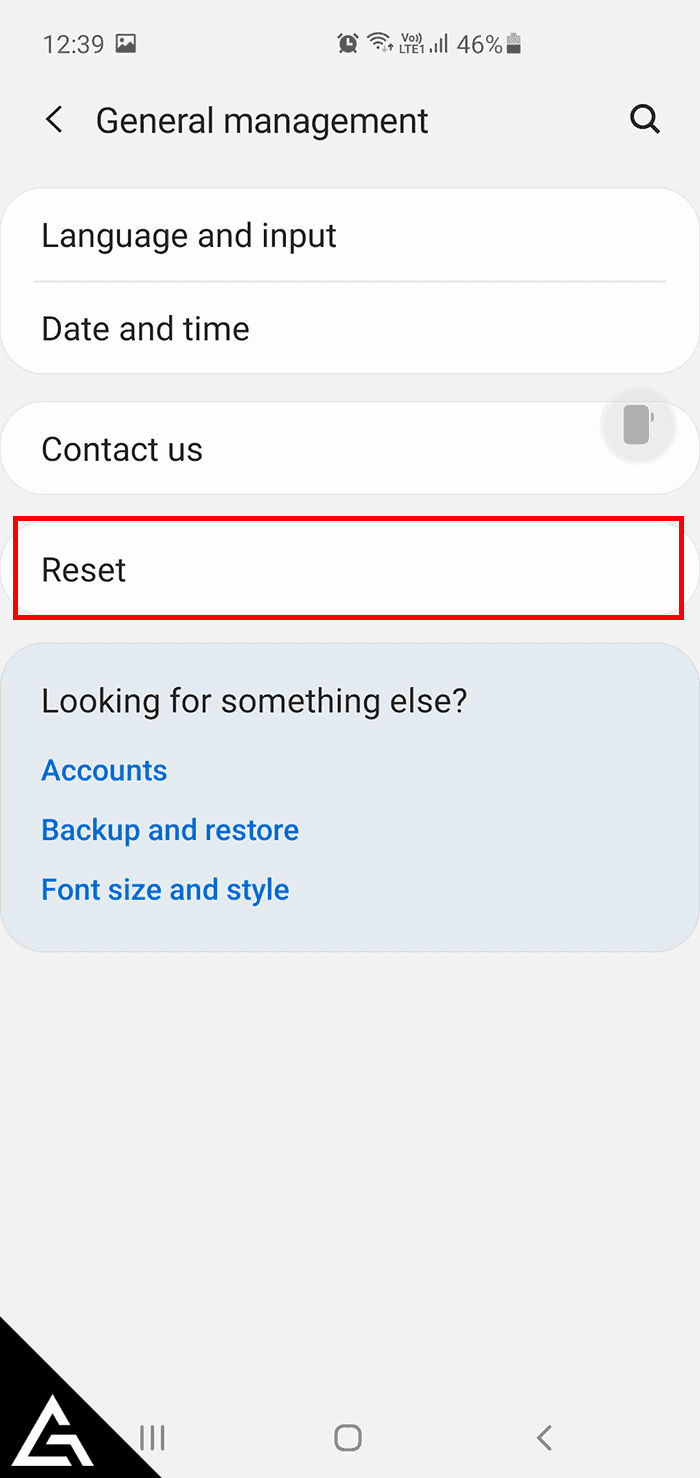Tap the picture notification icon
Image resolution: width=700 pixels, height=1478 pixels.
pos(126,44)
